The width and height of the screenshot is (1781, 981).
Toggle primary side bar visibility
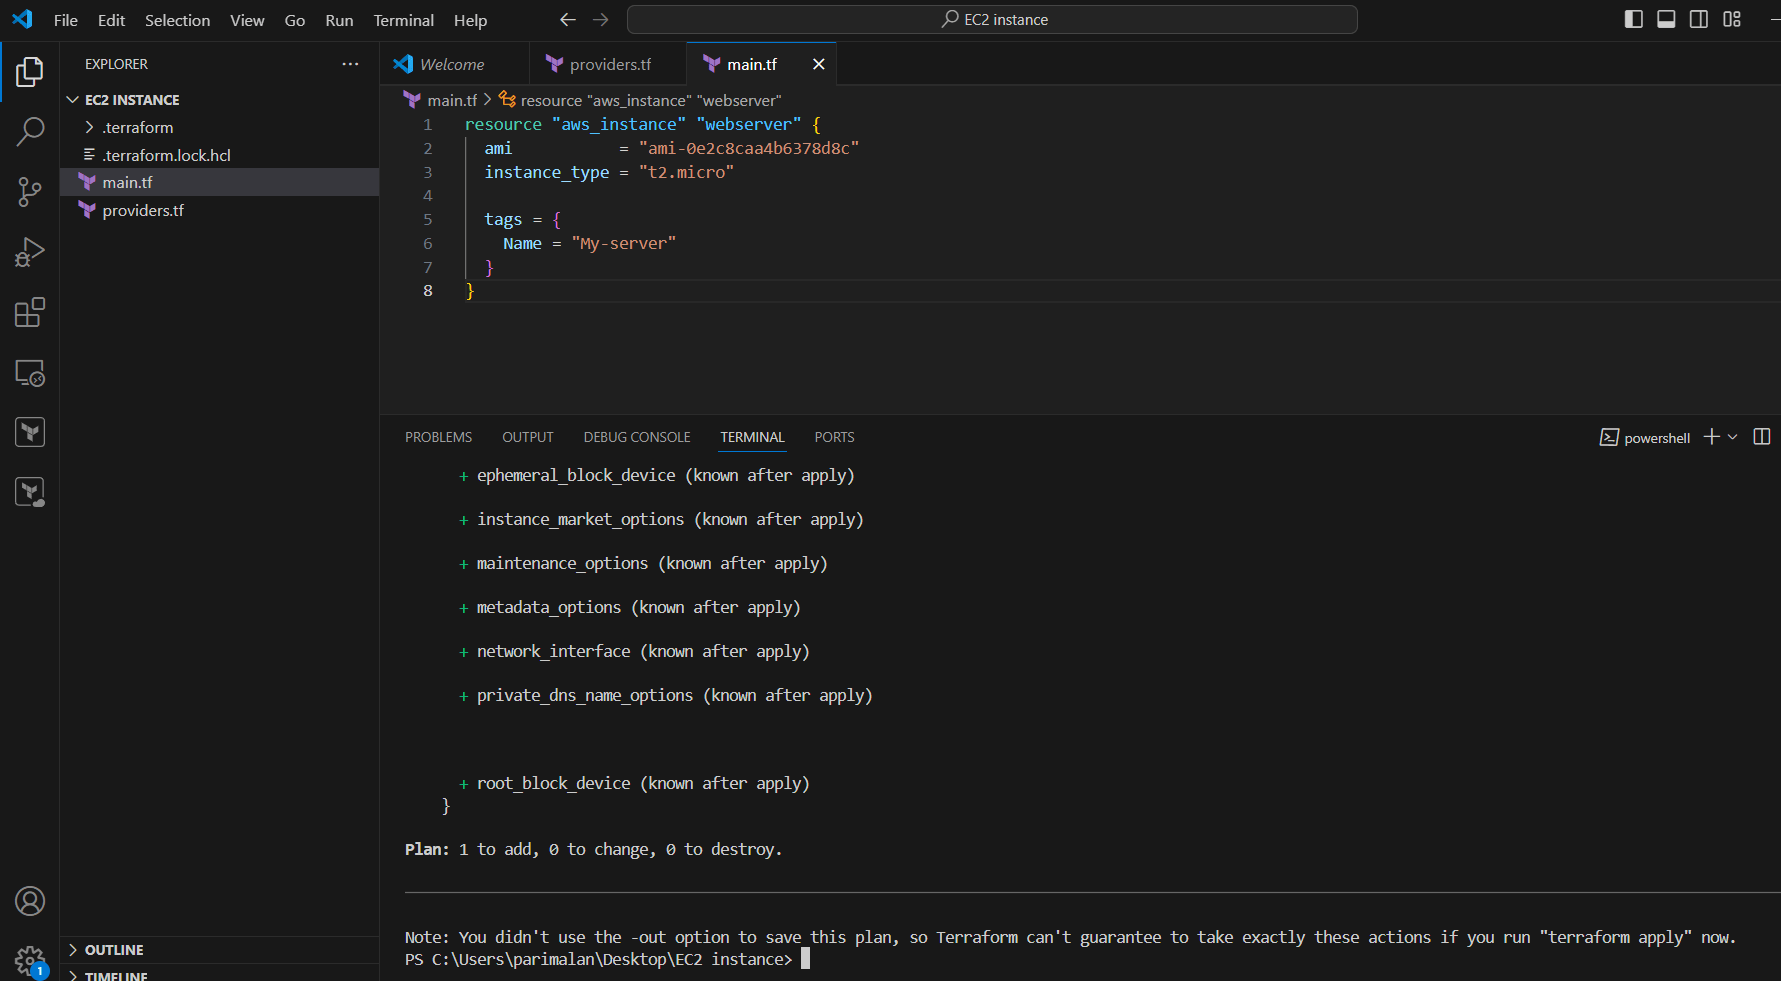click(1634, 19)
